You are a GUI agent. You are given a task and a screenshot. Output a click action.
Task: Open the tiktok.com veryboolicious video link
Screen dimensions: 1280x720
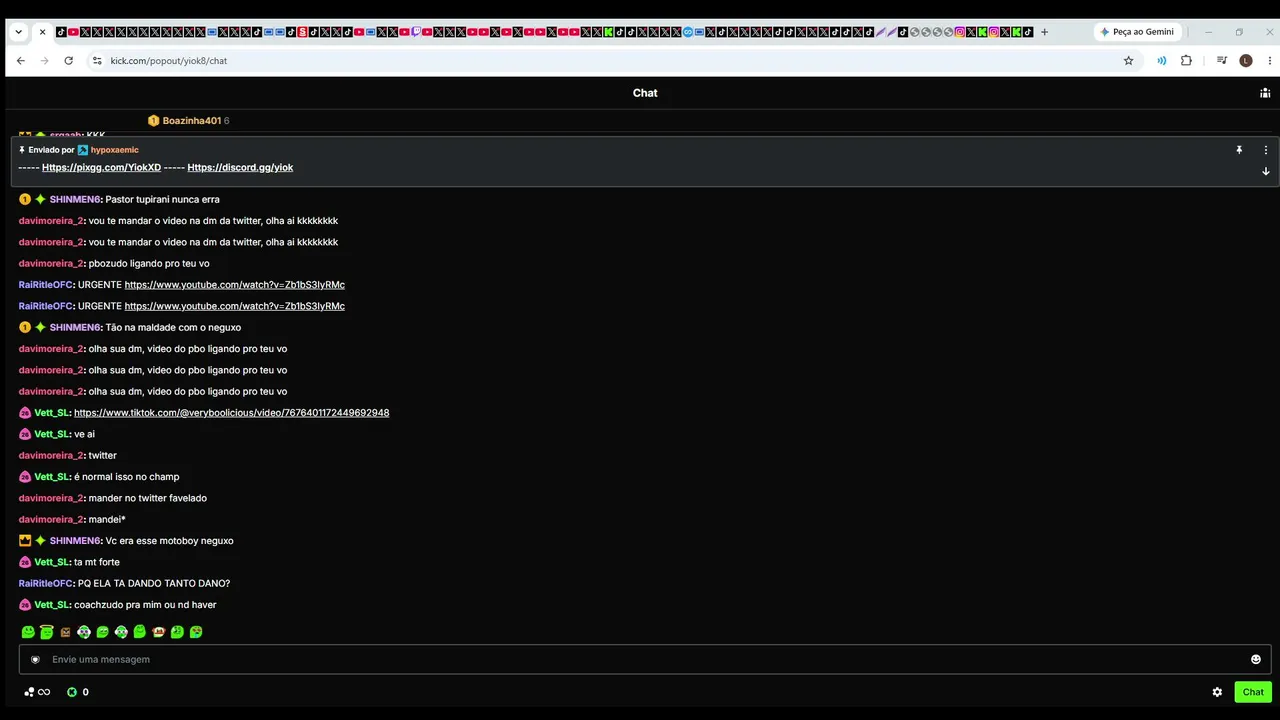231,413
